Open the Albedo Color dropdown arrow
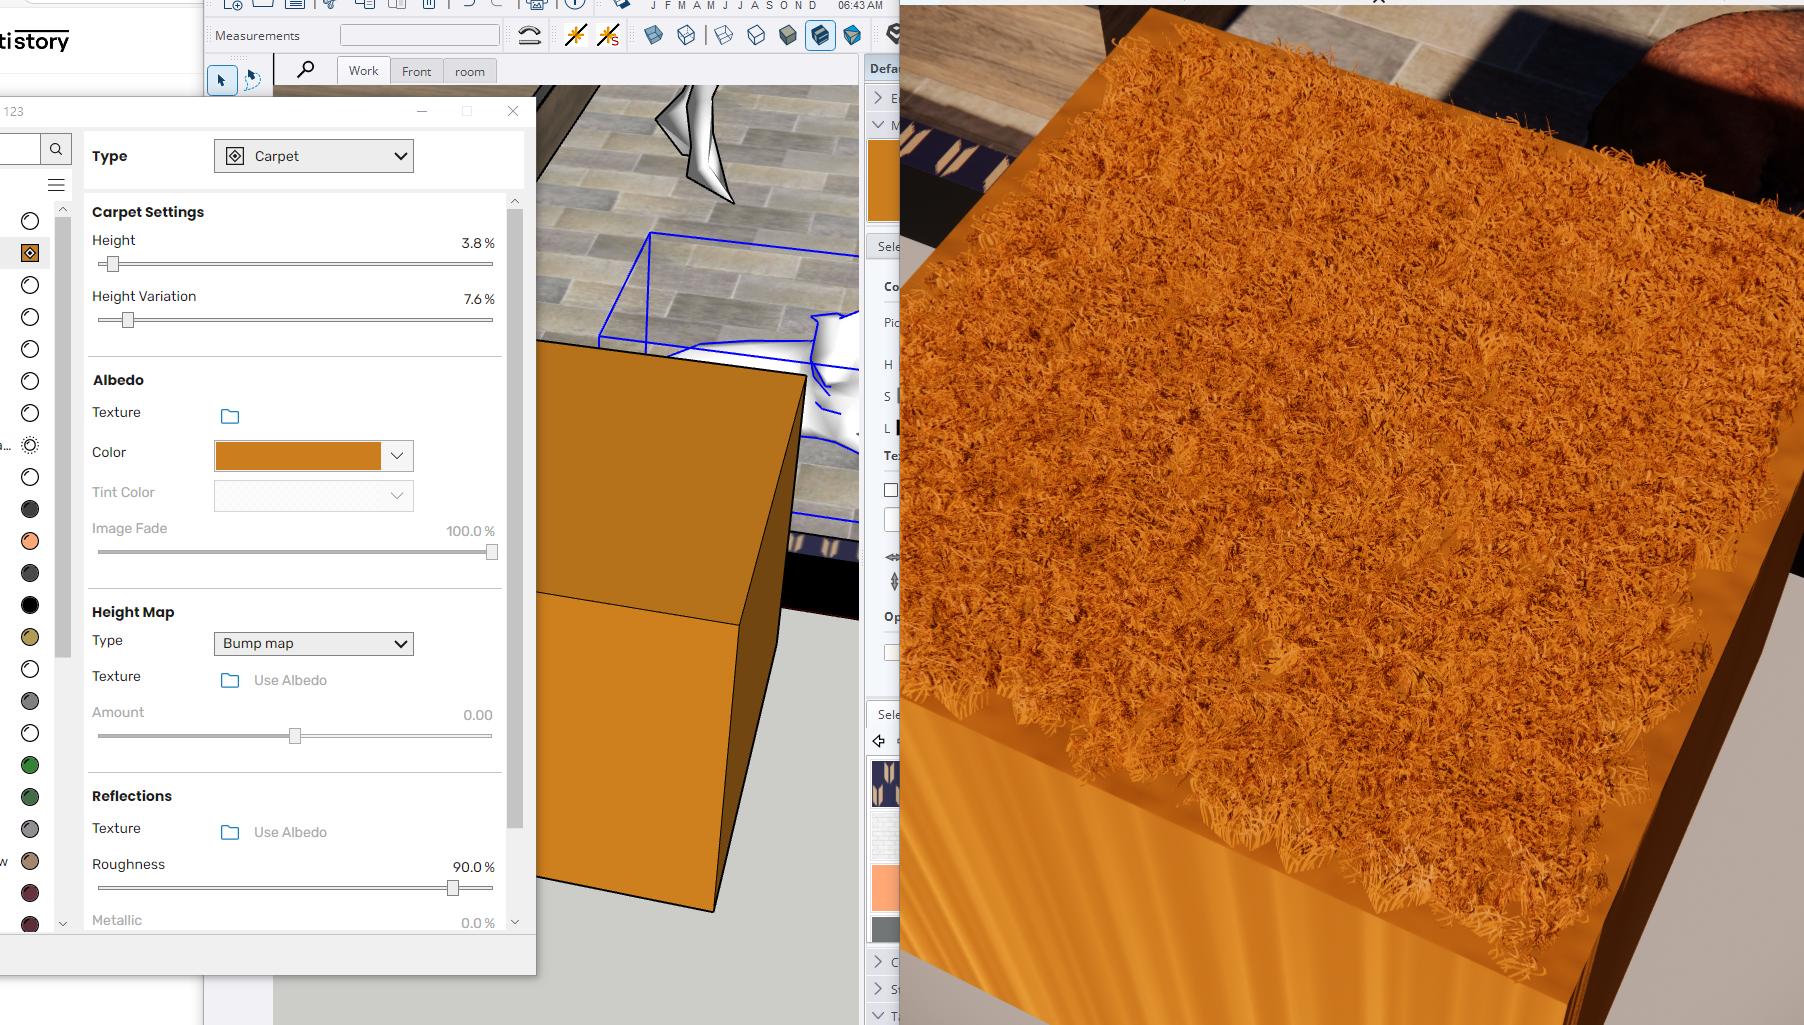The width and height of the screenshot is (1804, 1025). [x=397, y=456]
